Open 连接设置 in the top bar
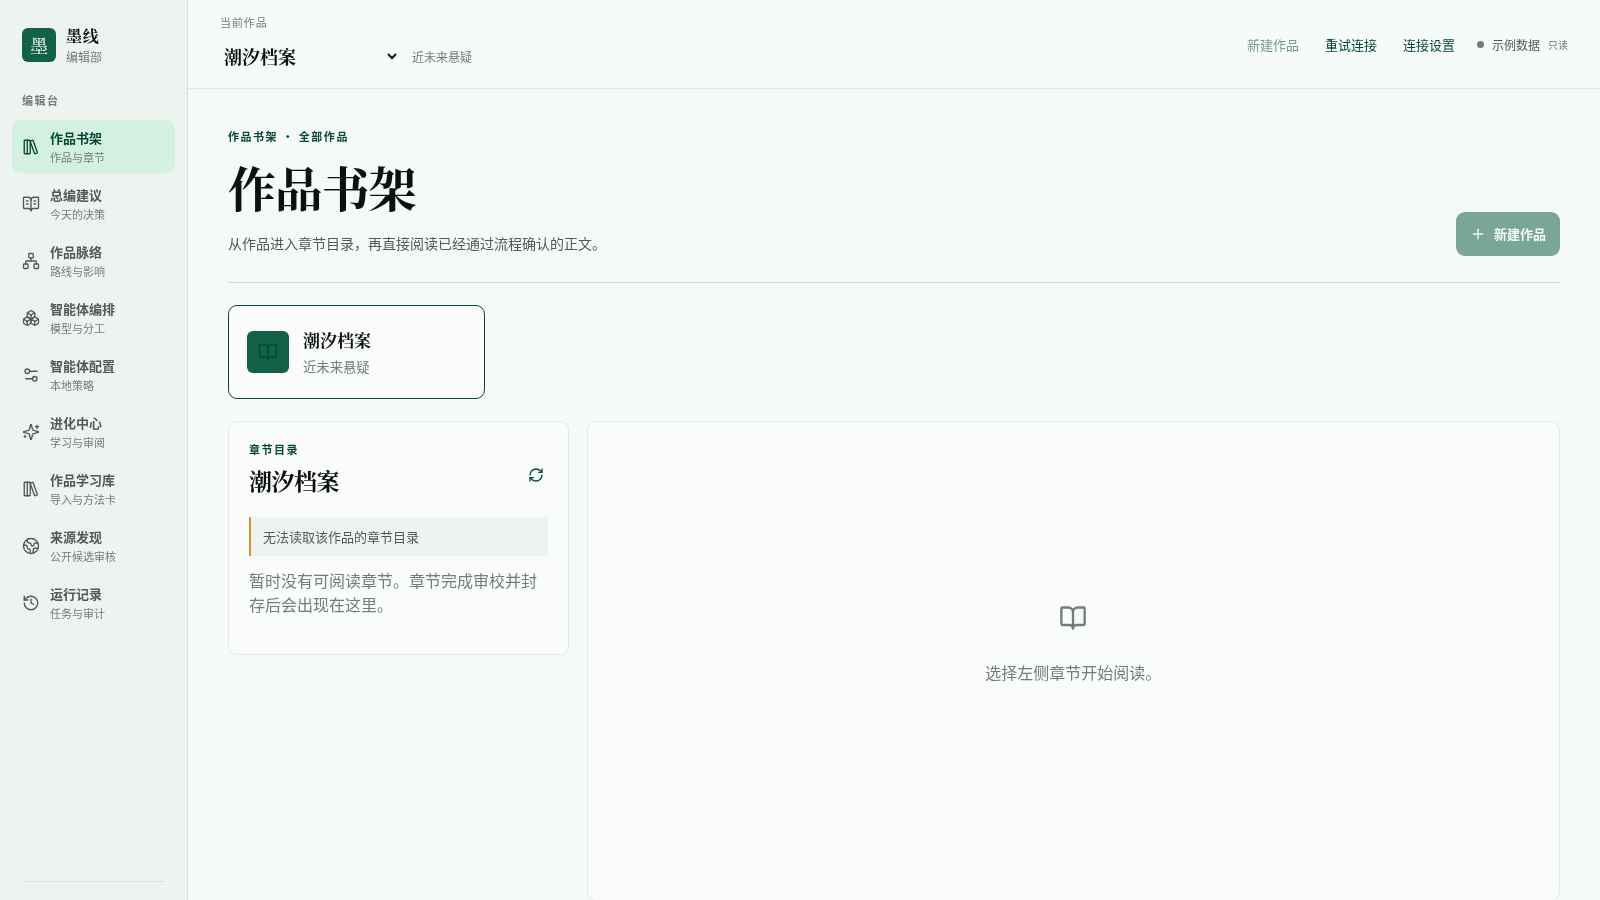Screen dimensions: 1600x900 point(1429,46)
